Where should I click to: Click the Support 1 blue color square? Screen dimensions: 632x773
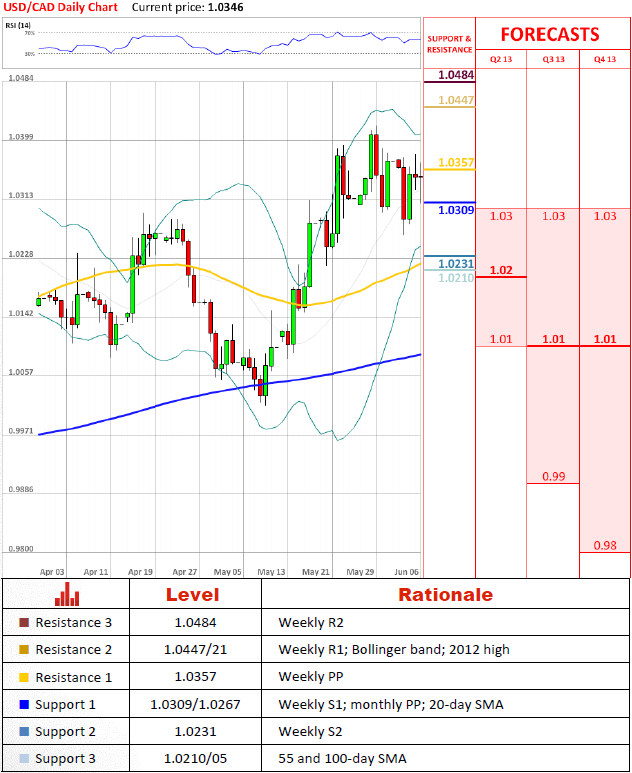click(24, 704)
